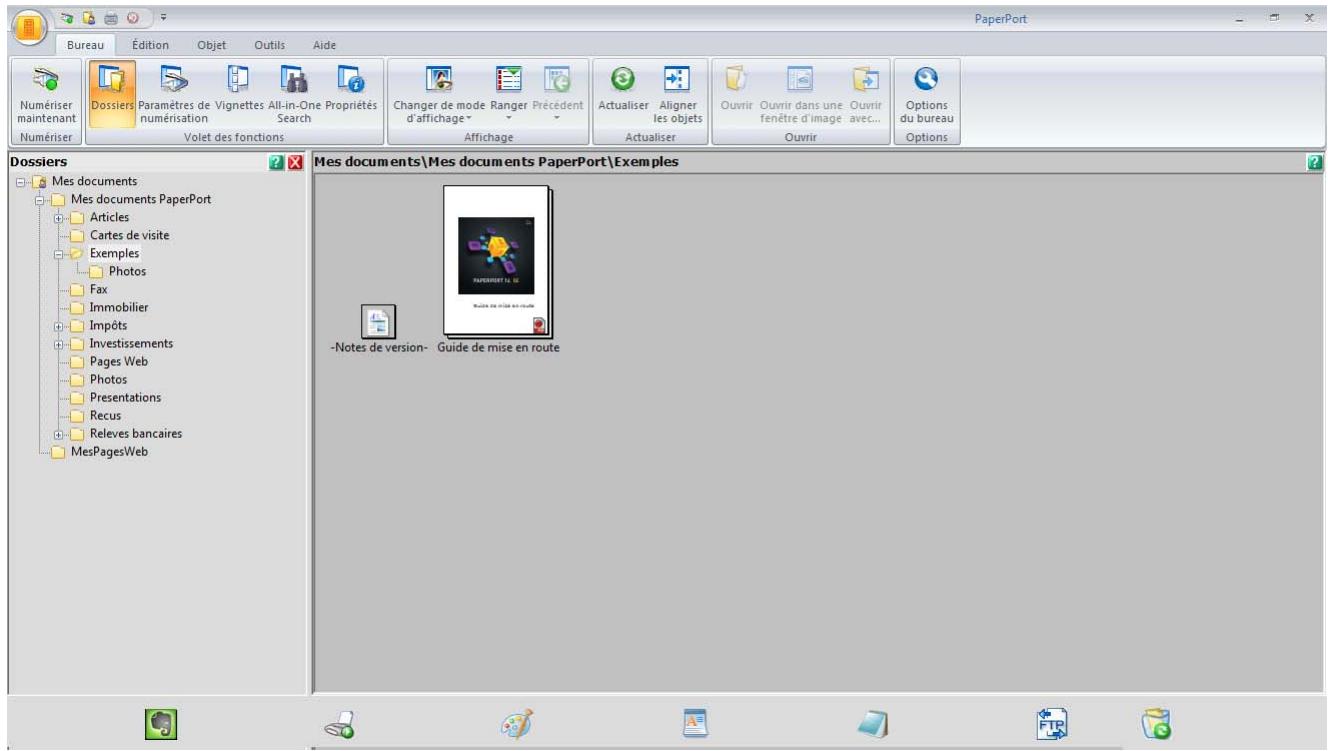The width and height of the screenshot is (1328, 751).
Task: Select the MesPagesWeb folder
Action: coord(109,451)
